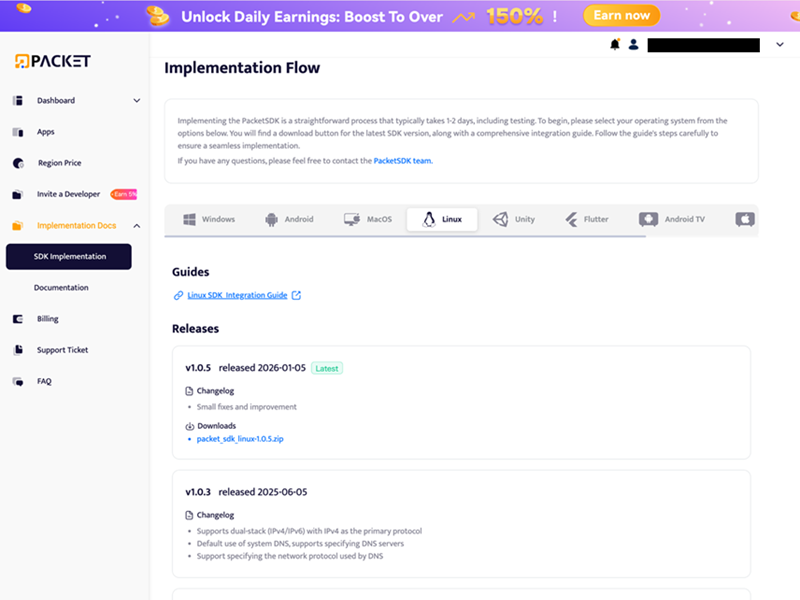
Task: Click the system DNS changelog entry
Action: pyautogui.click(x=300, y=543)
